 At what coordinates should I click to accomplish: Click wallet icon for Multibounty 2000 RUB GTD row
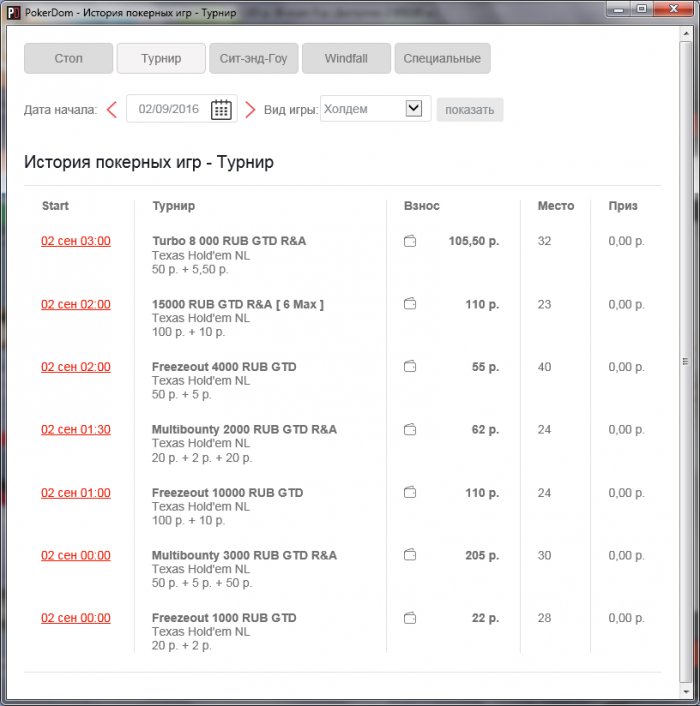[x=410, y=430]
